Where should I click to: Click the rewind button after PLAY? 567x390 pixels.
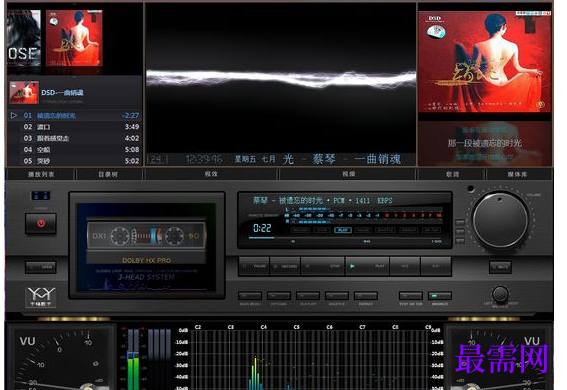405,266
